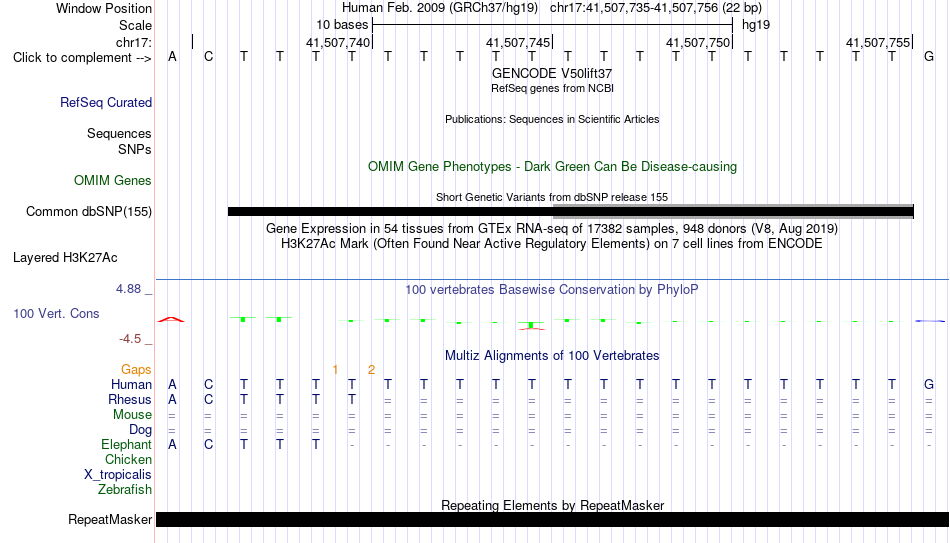Click the black RepeatMasker element bar
Screen dimensions: 950x543
coord(553,519)
